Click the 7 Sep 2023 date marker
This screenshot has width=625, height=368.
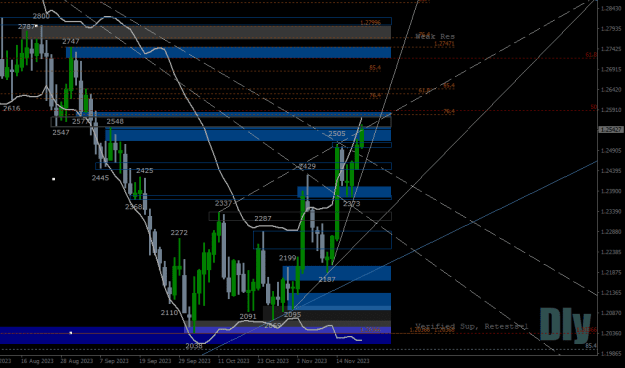(114, 361)
